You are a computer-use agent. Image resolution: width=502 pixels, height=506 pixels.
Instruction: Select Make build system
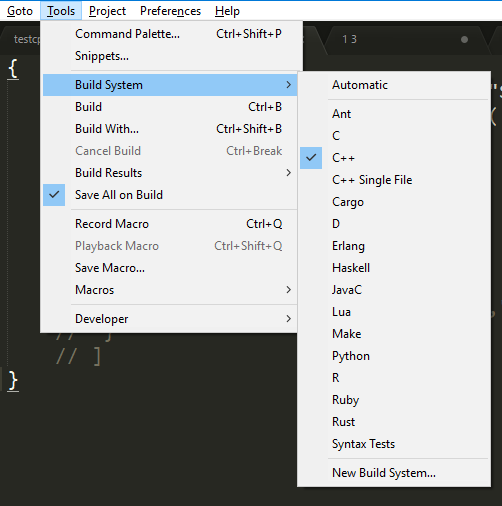tap(394, 334)
